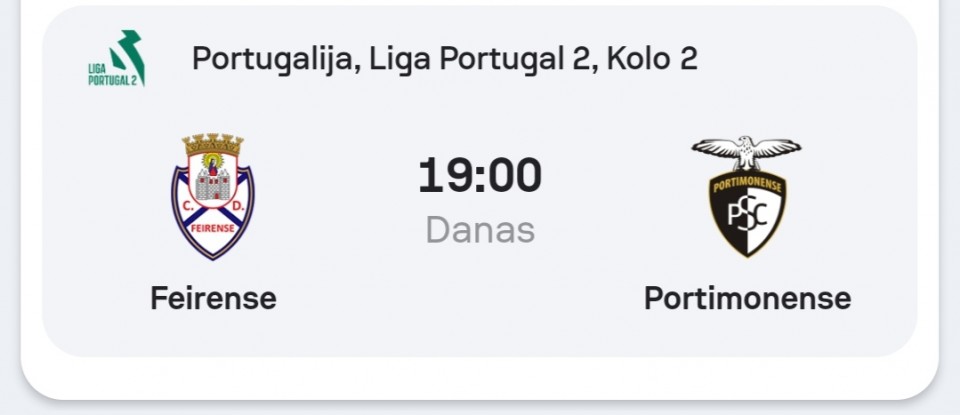This screenshot has height=415, width=960.
Task: Click the golden crown on Feirense crest
Action: click(x=212, y=144)
